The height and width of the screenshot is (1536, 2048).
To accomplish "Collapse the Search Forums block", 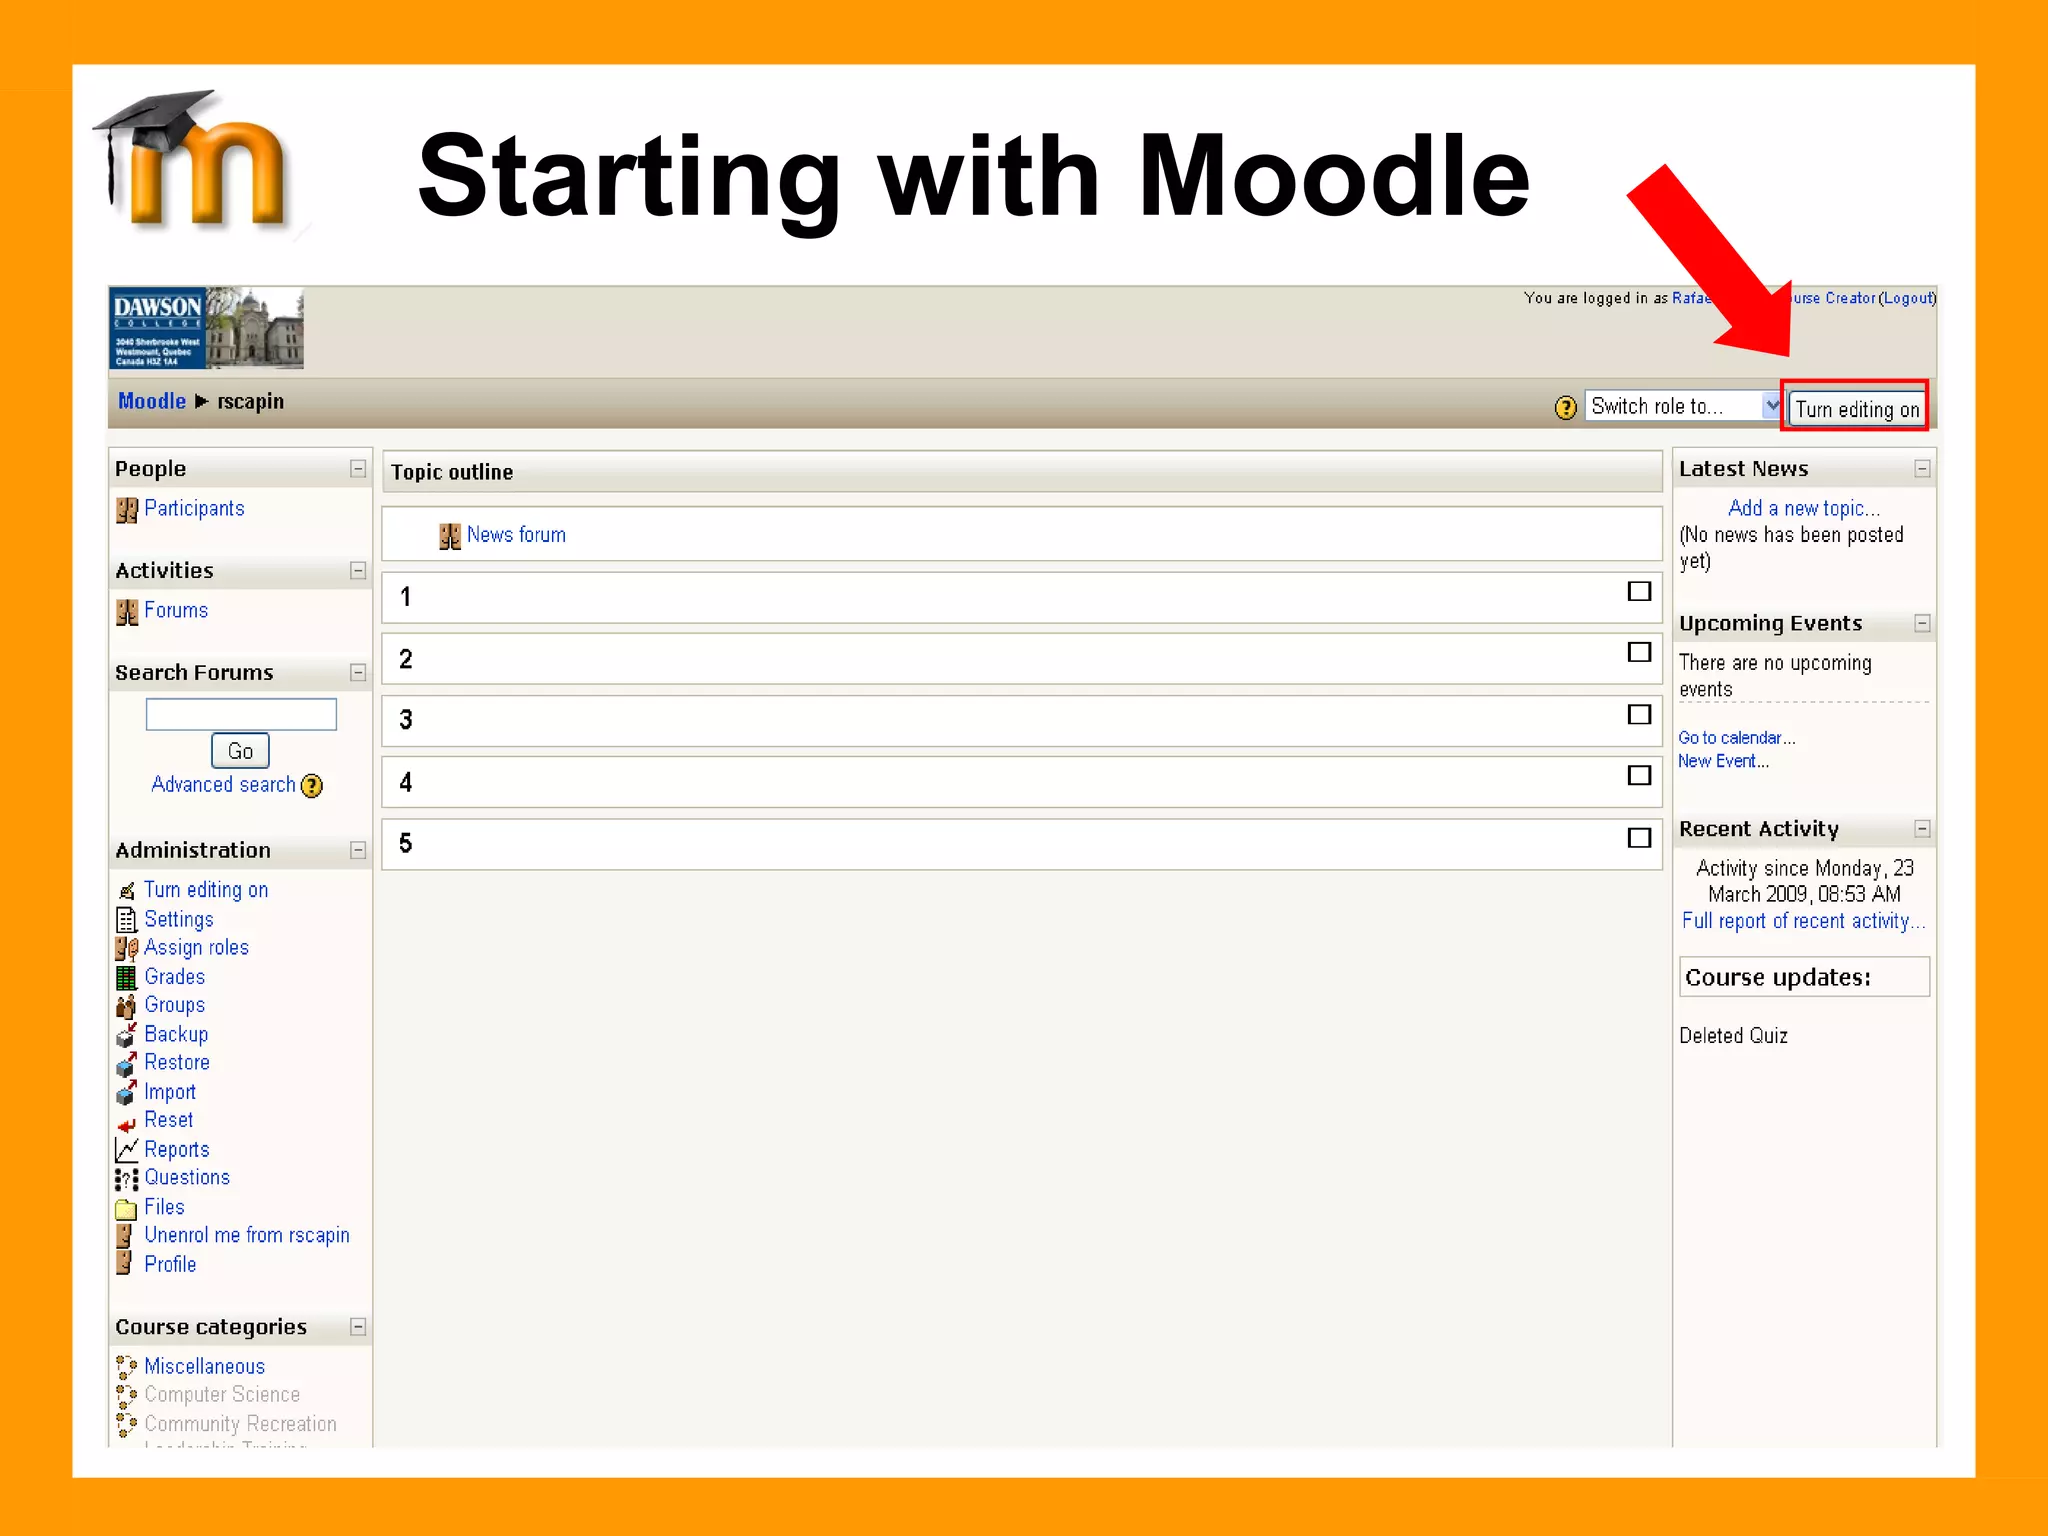I will [x=358, y=673].
